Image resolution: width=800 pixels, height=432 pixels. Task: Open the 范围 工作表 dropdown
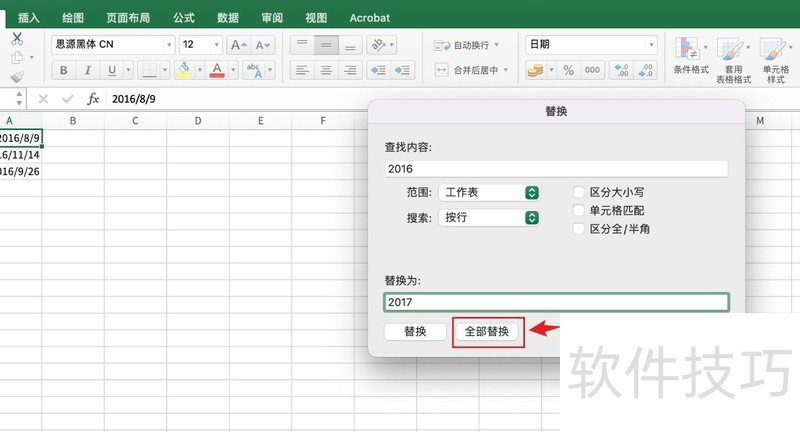(489, 192)
